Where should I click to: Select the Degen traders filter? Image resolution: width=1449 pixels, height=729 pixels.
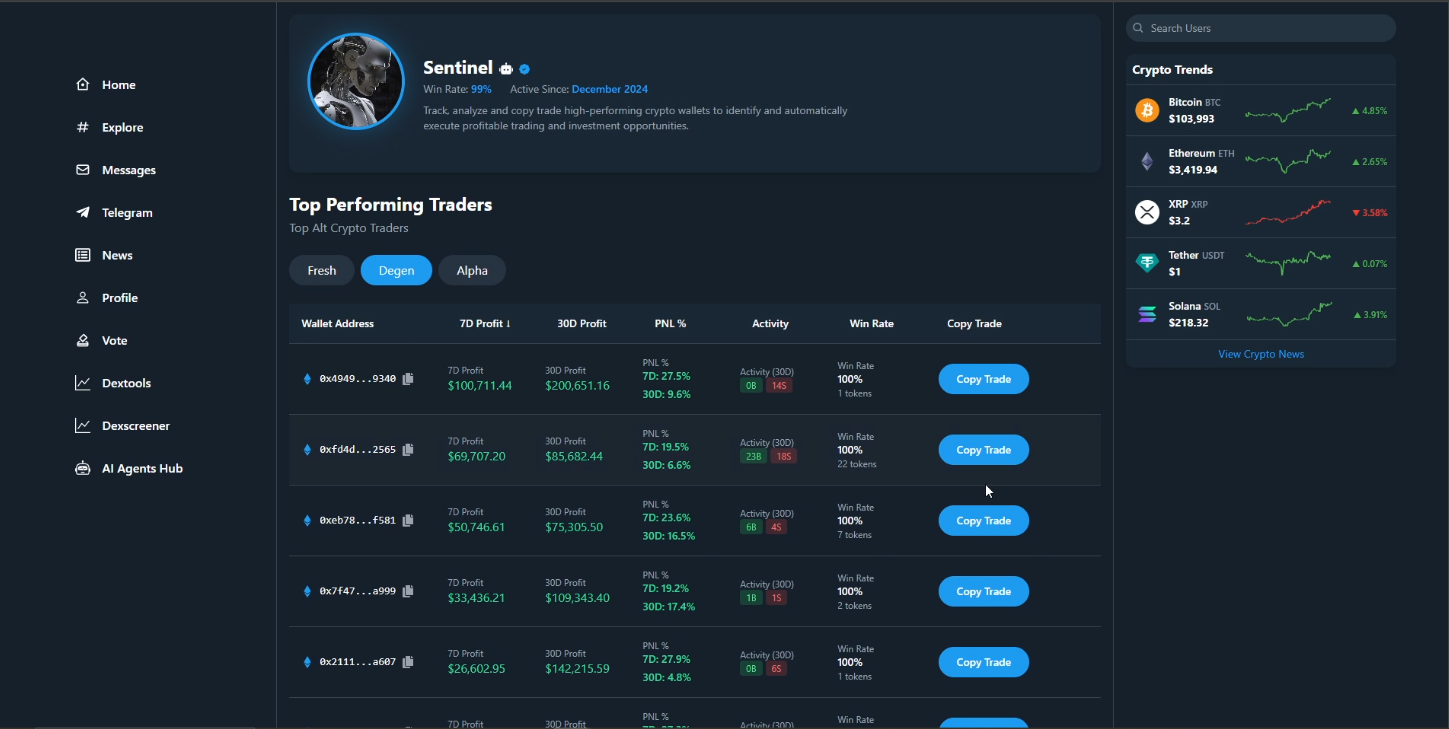point(396,270)
